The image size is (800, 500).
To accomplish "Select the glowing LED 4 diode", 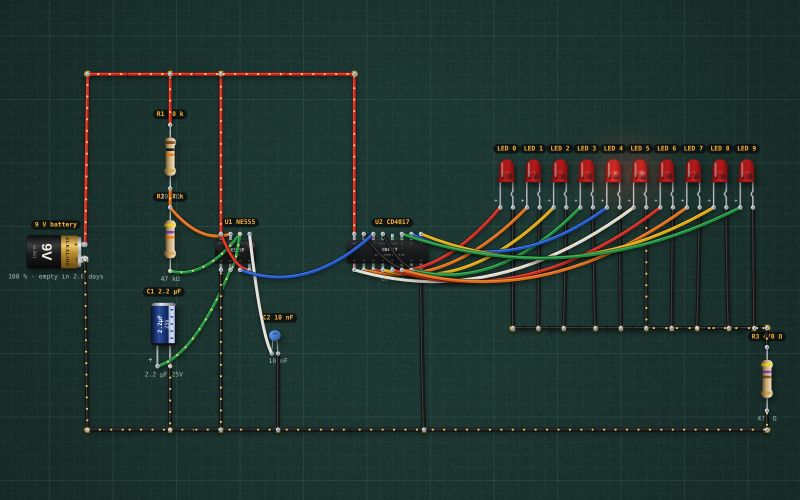I will pyautogui.click(x=613, y=171).
